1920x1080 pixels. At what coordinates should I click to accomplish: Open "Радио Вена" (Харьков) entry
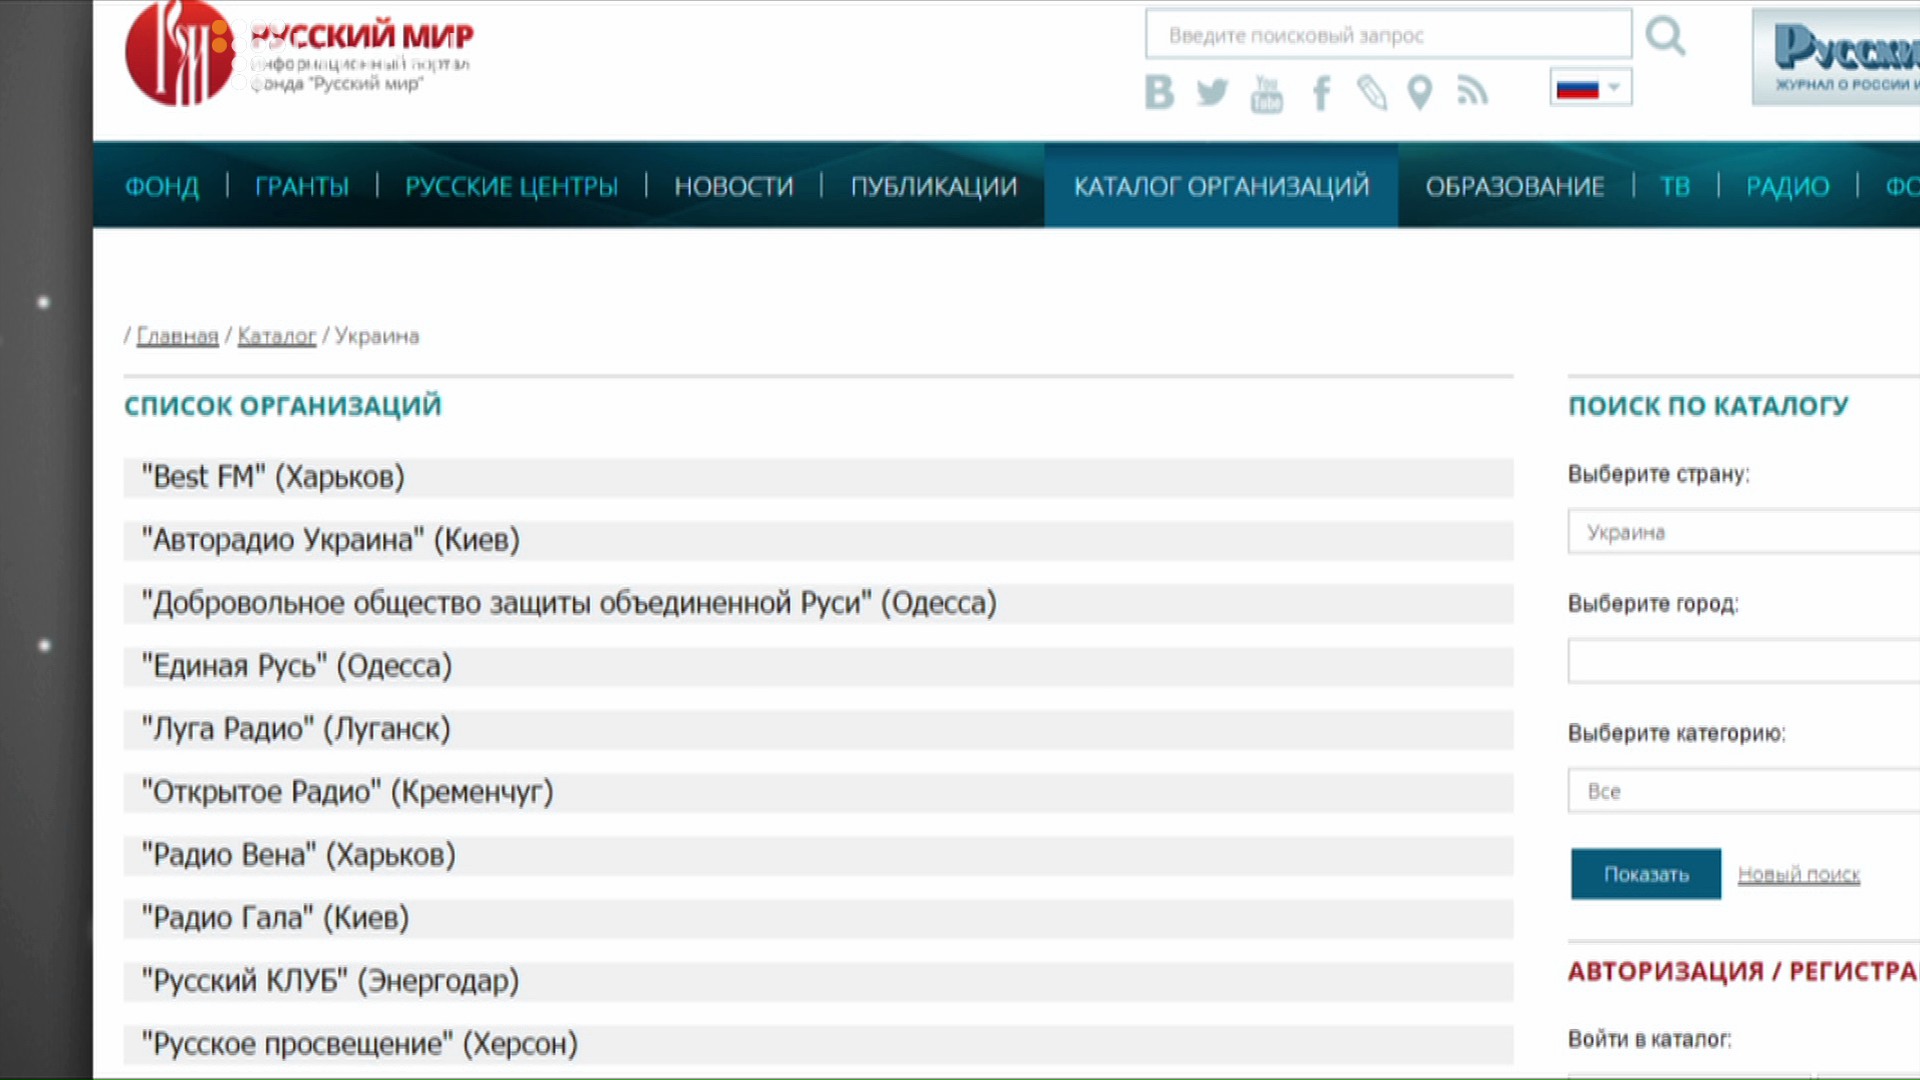point(818,855)
